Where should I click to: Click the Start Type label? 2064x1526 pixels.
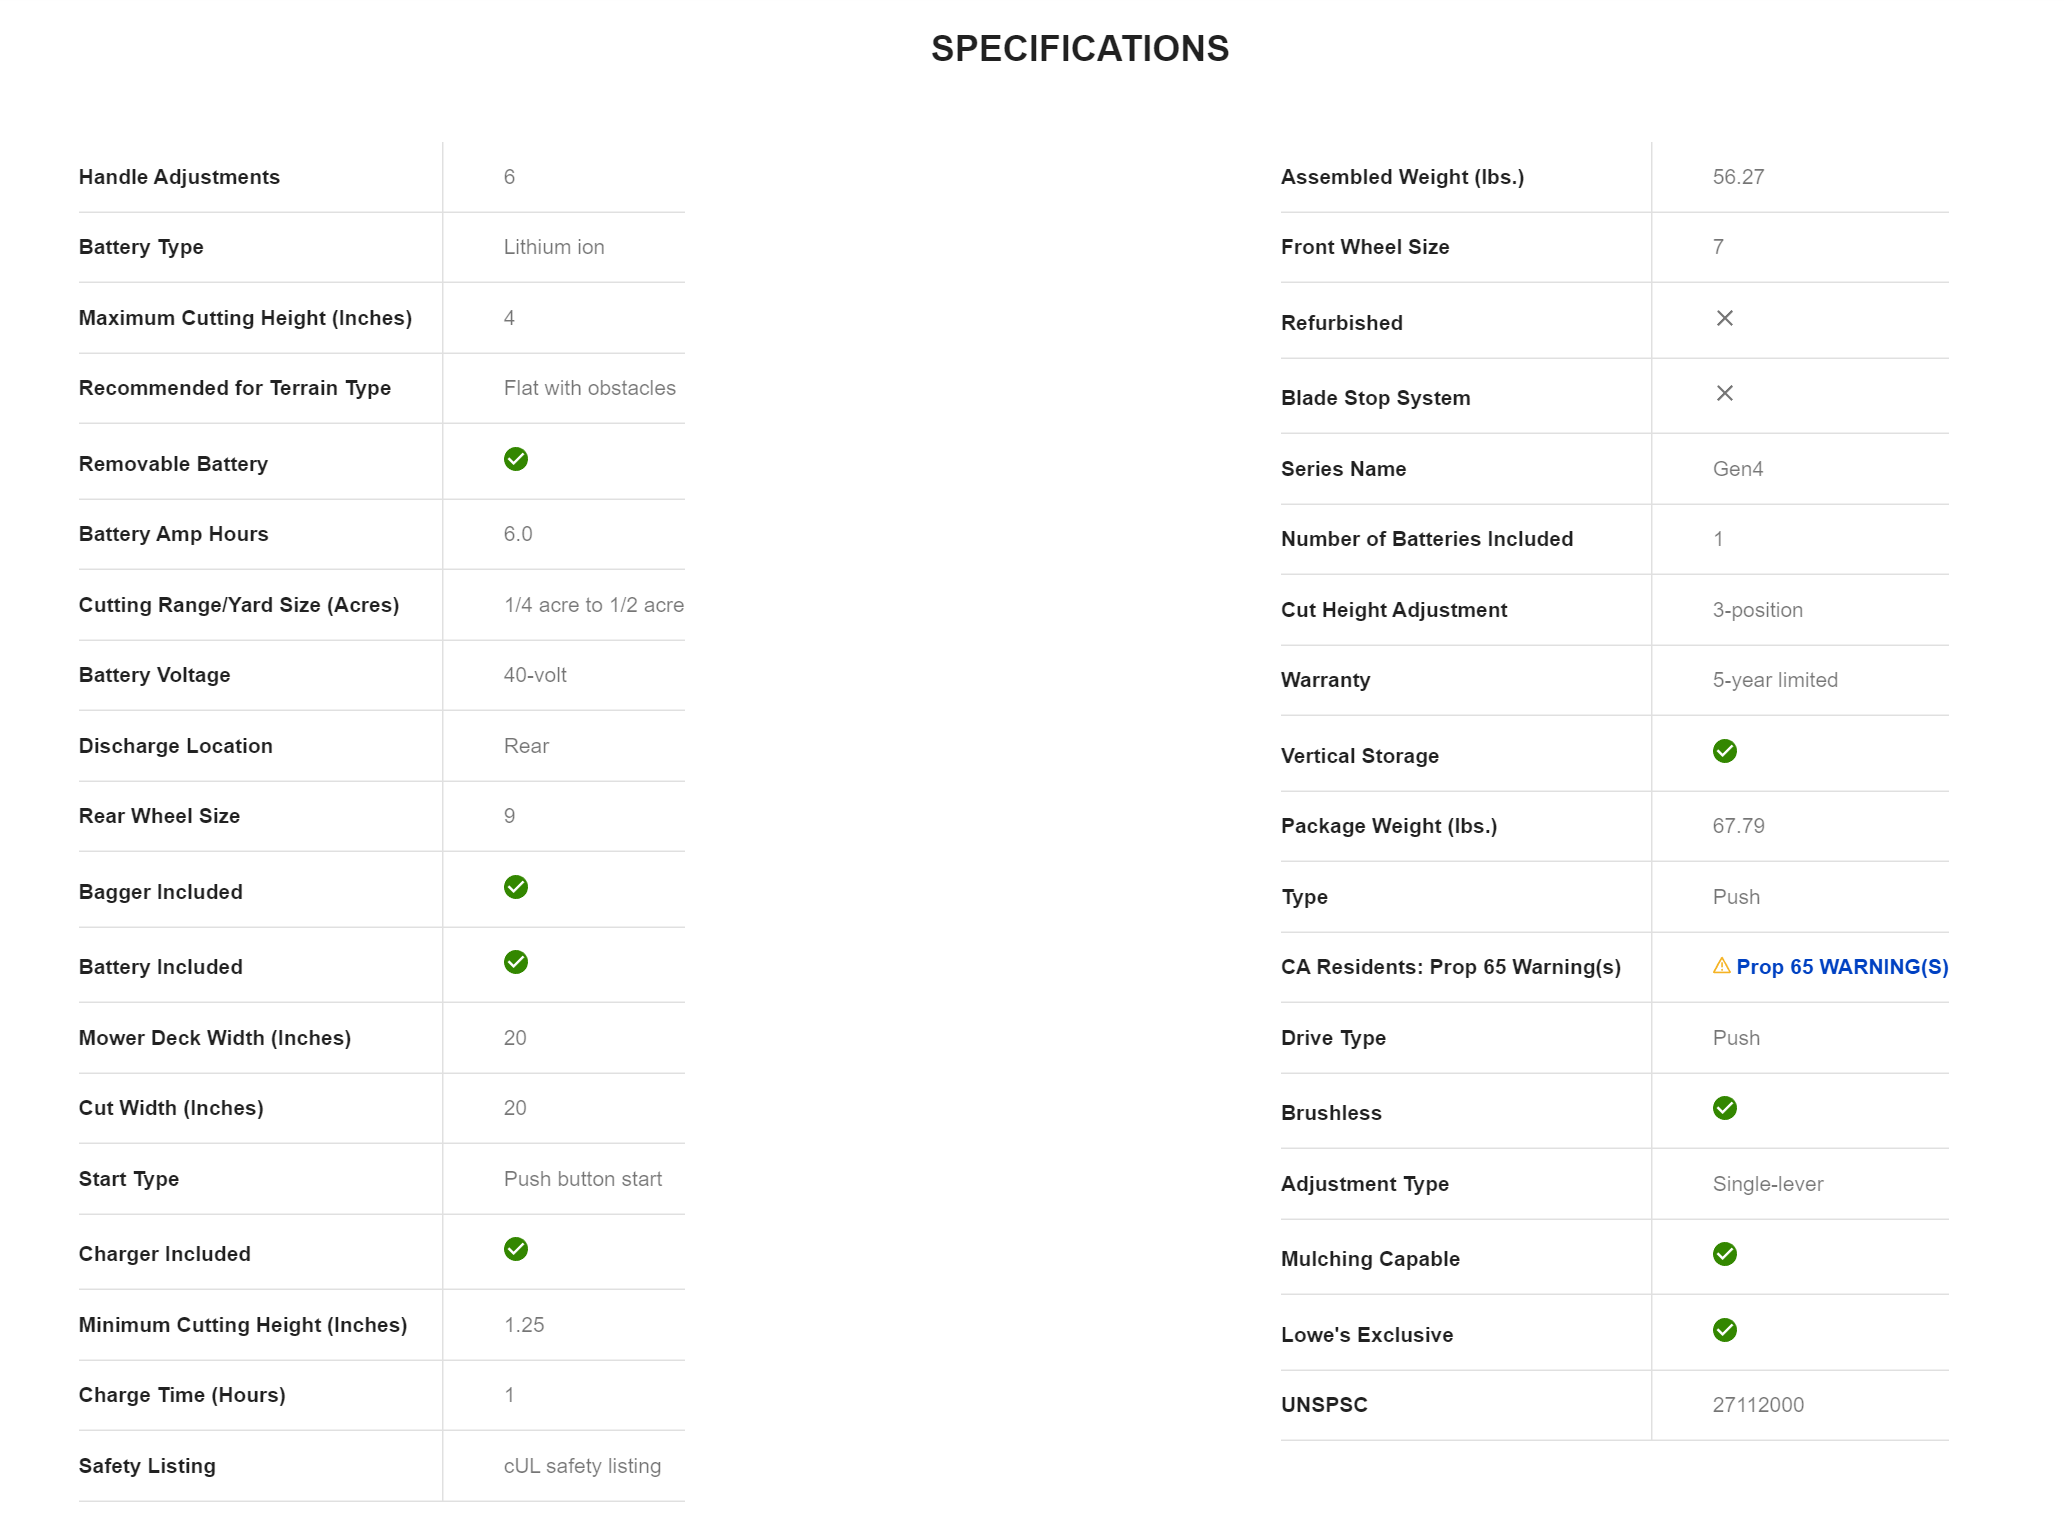click(129, 1179)
